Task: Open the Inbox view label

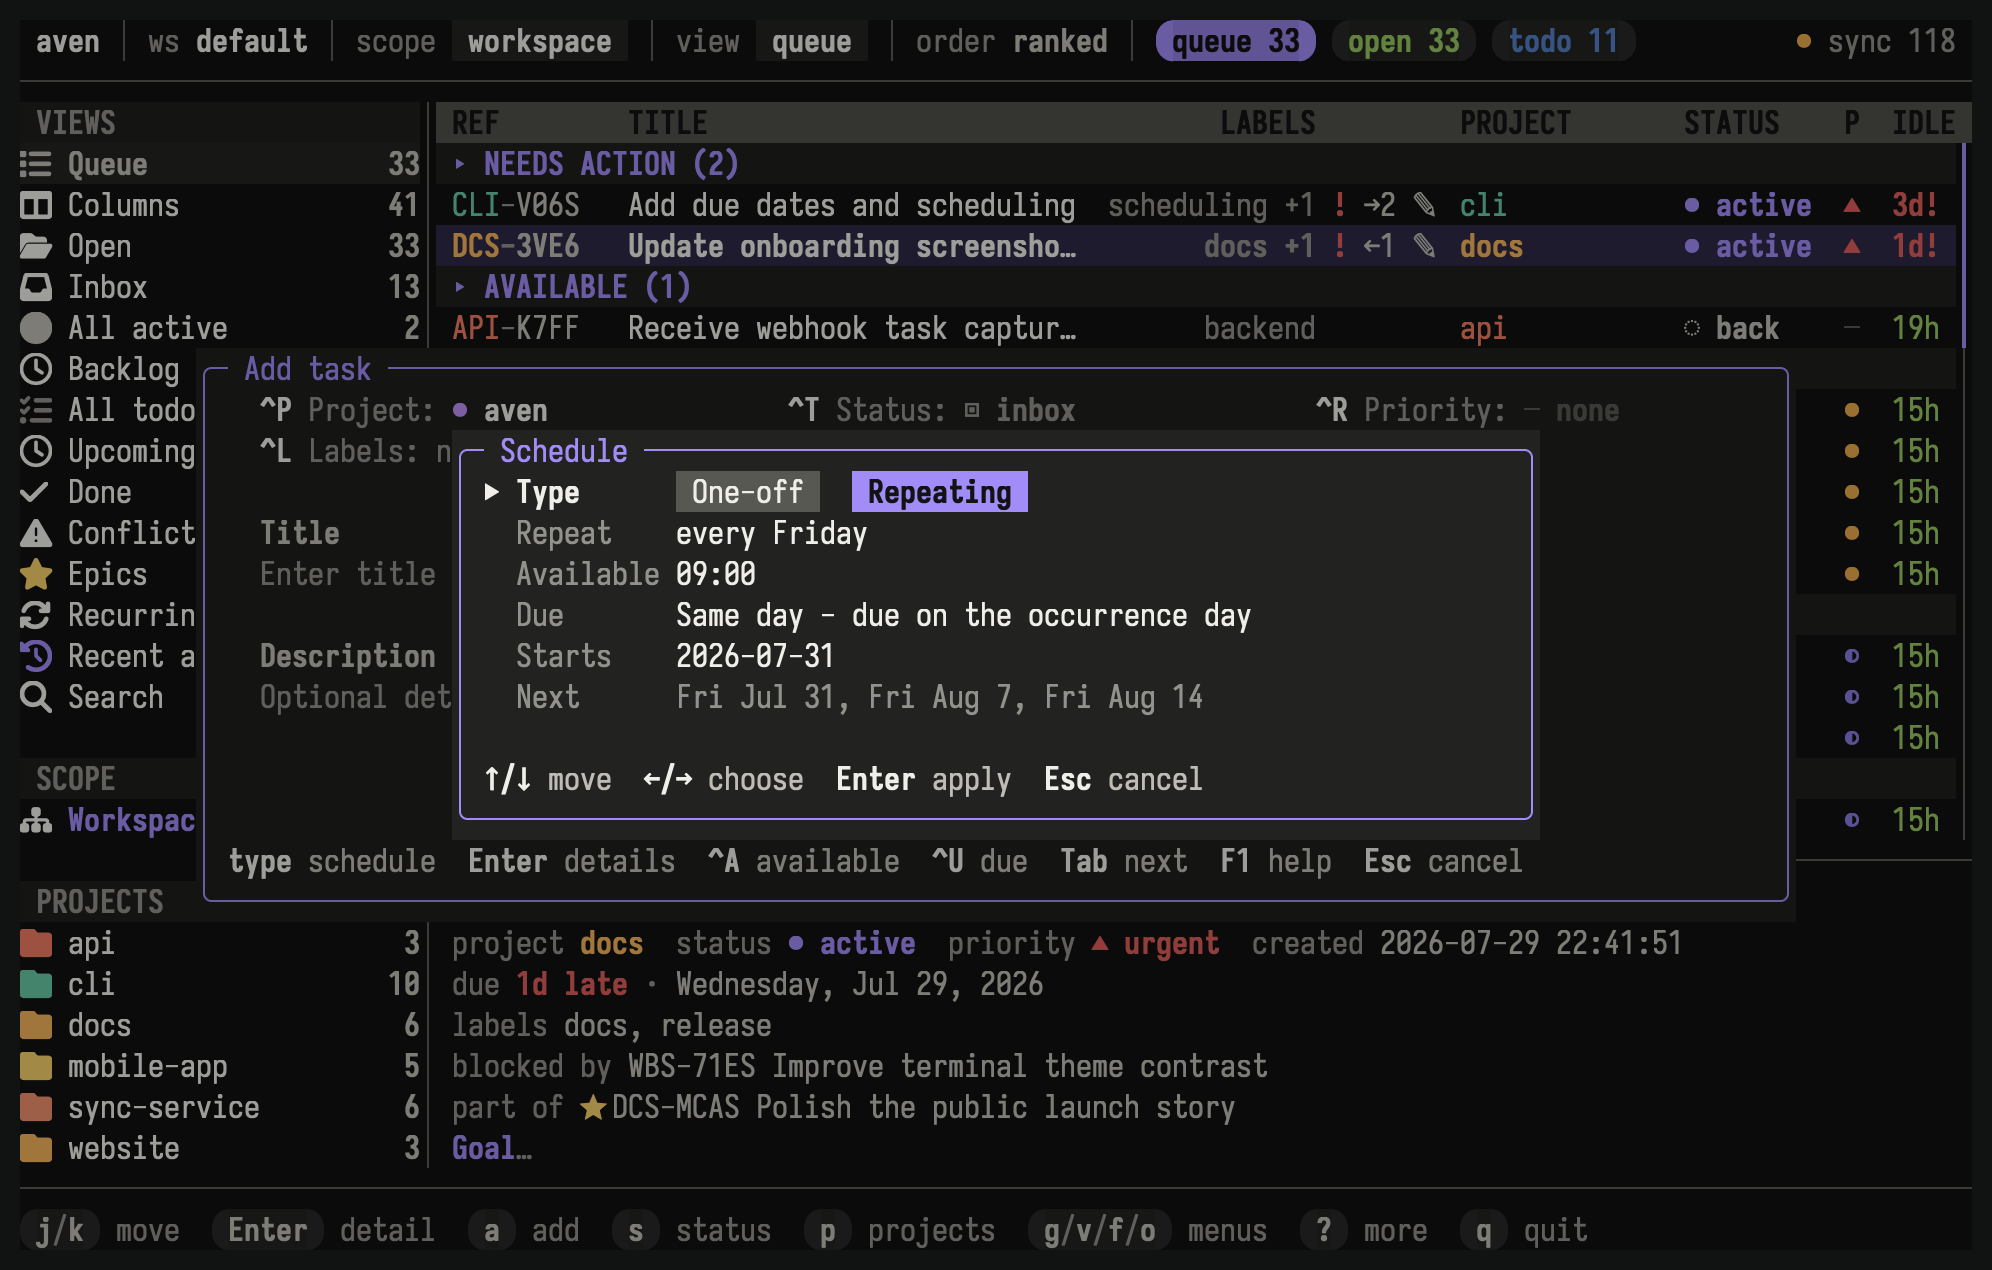Action: pyautogui.click(x=107, y=287)
